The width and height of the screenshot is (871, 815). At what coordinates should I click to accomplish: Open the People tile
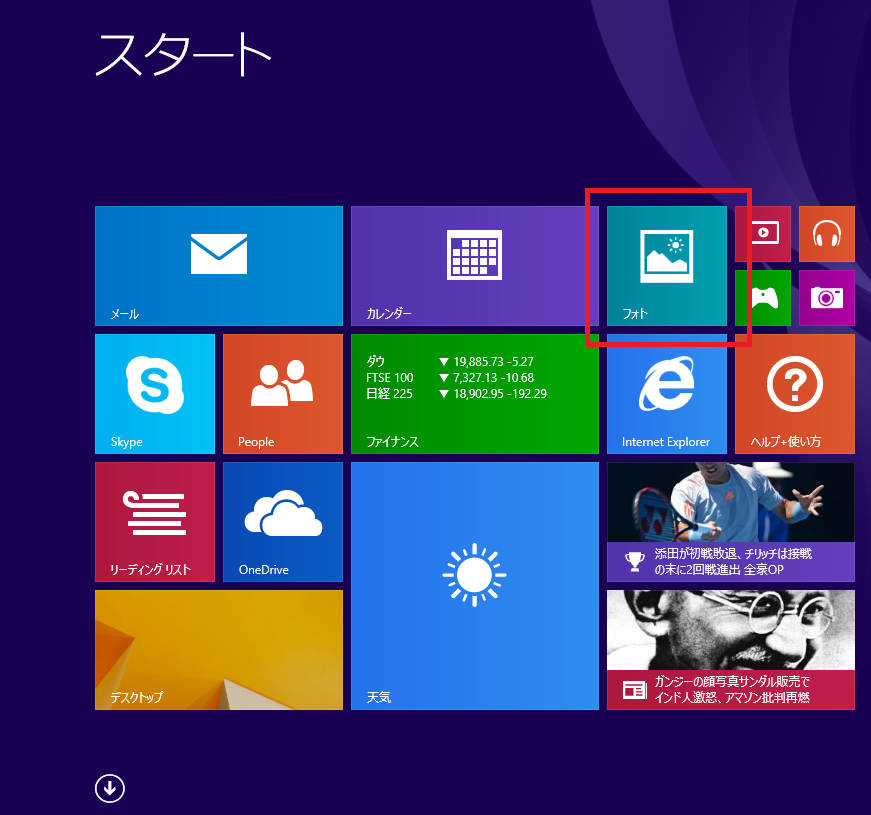tap(283, 394)
